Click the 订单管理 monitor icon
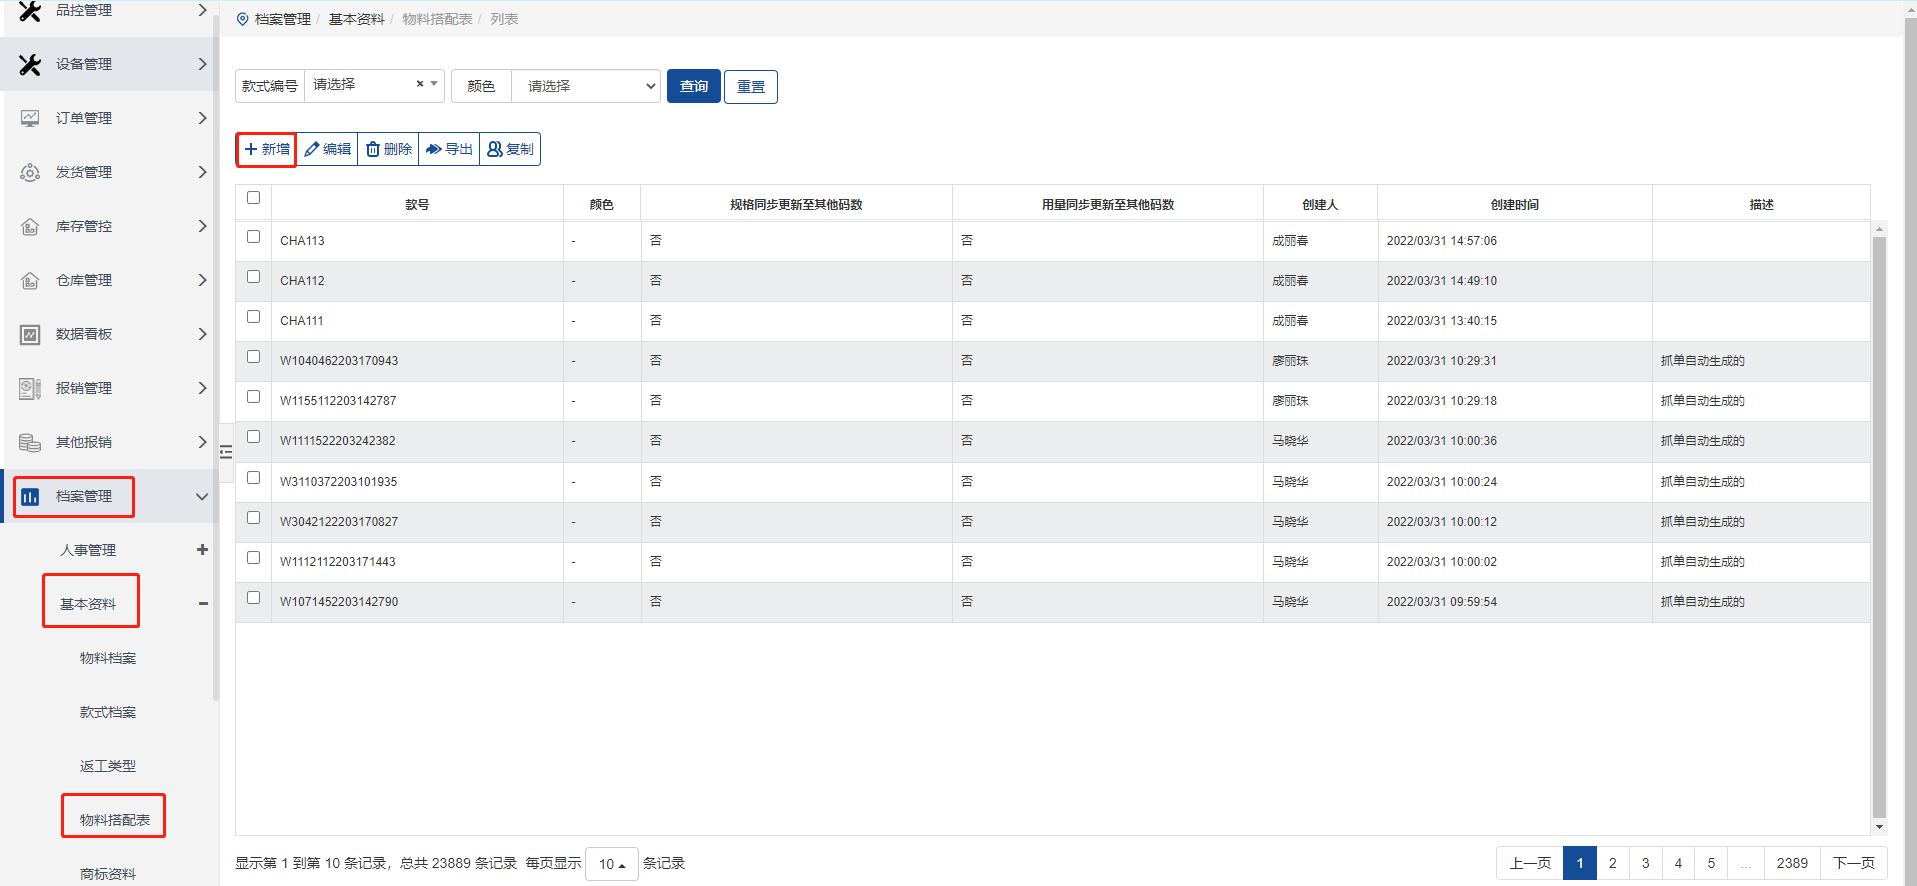Viewport: 1917px width, 886px height. (30, 119)
